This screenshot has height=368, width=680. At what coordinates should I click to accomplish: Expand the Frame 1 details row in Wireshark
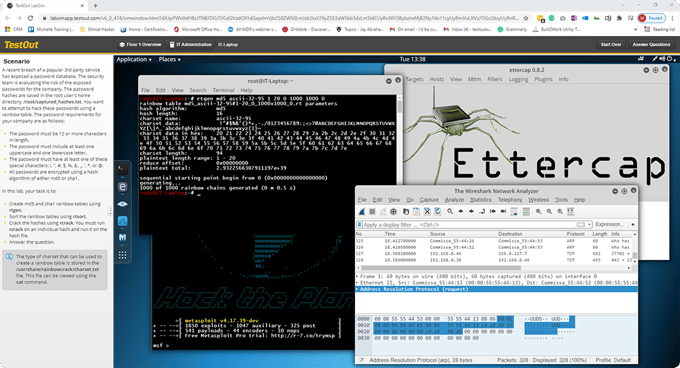tap(358, 276)
